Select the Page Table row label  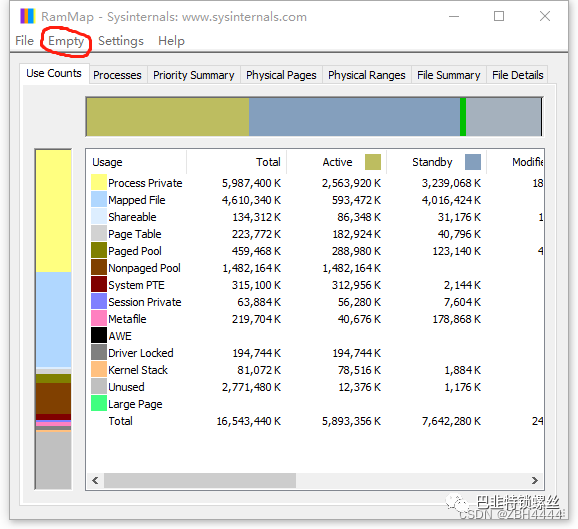[135, 234]
